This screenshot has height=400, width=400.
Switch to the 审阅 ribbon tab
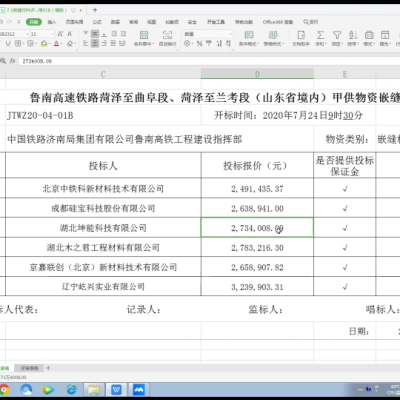[x=133, y=22]
